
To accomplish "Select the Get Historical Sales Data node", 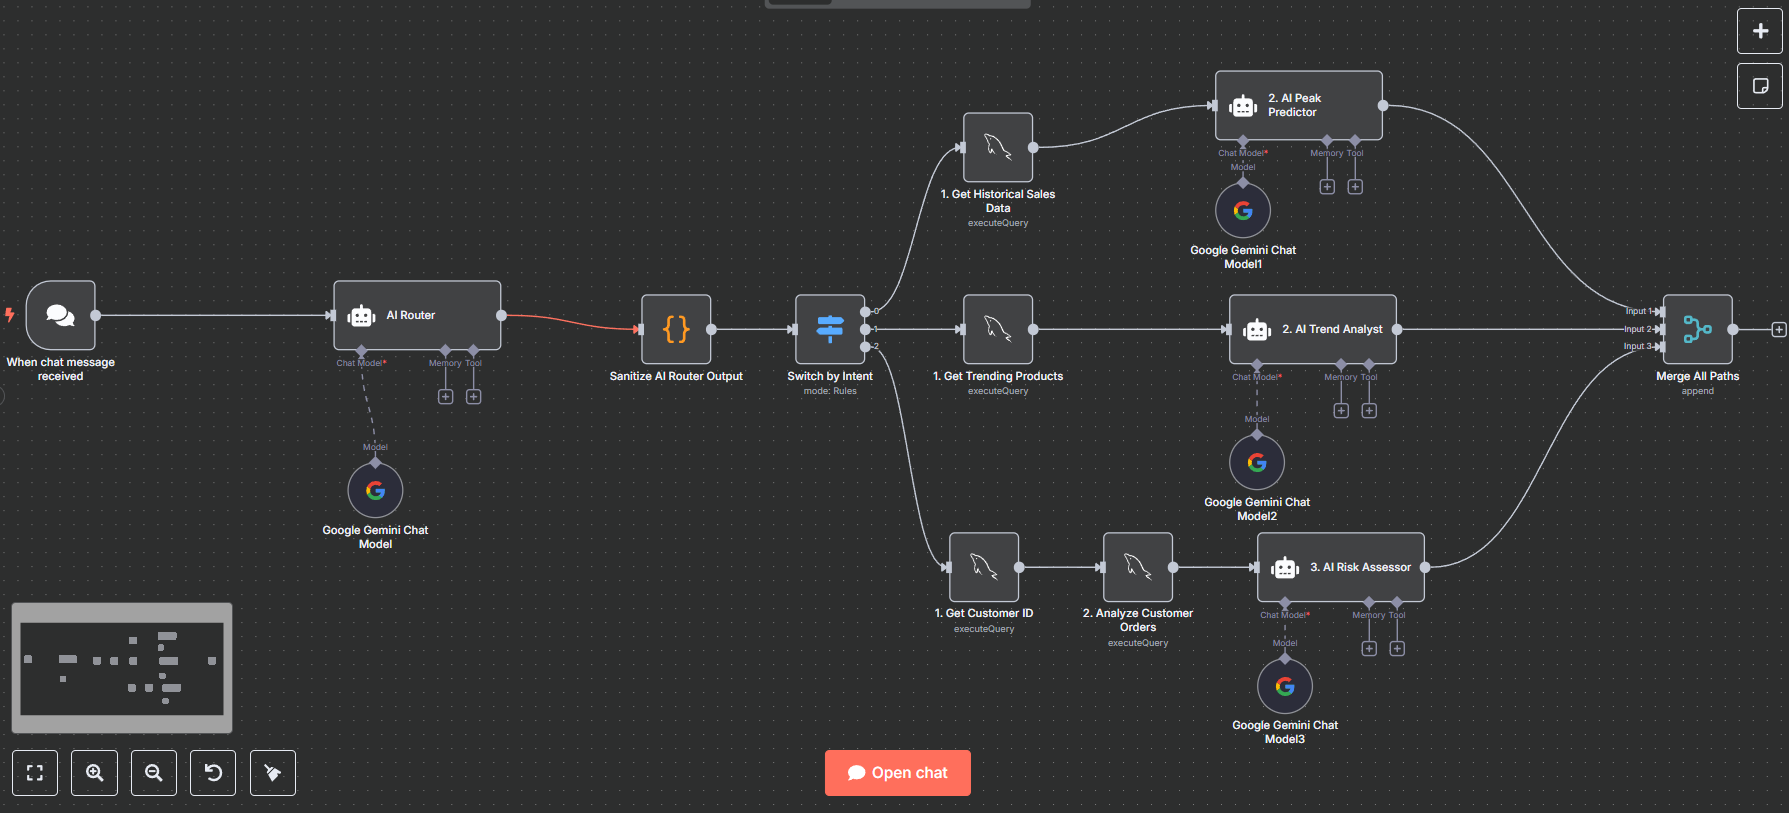I will (998, 147).
